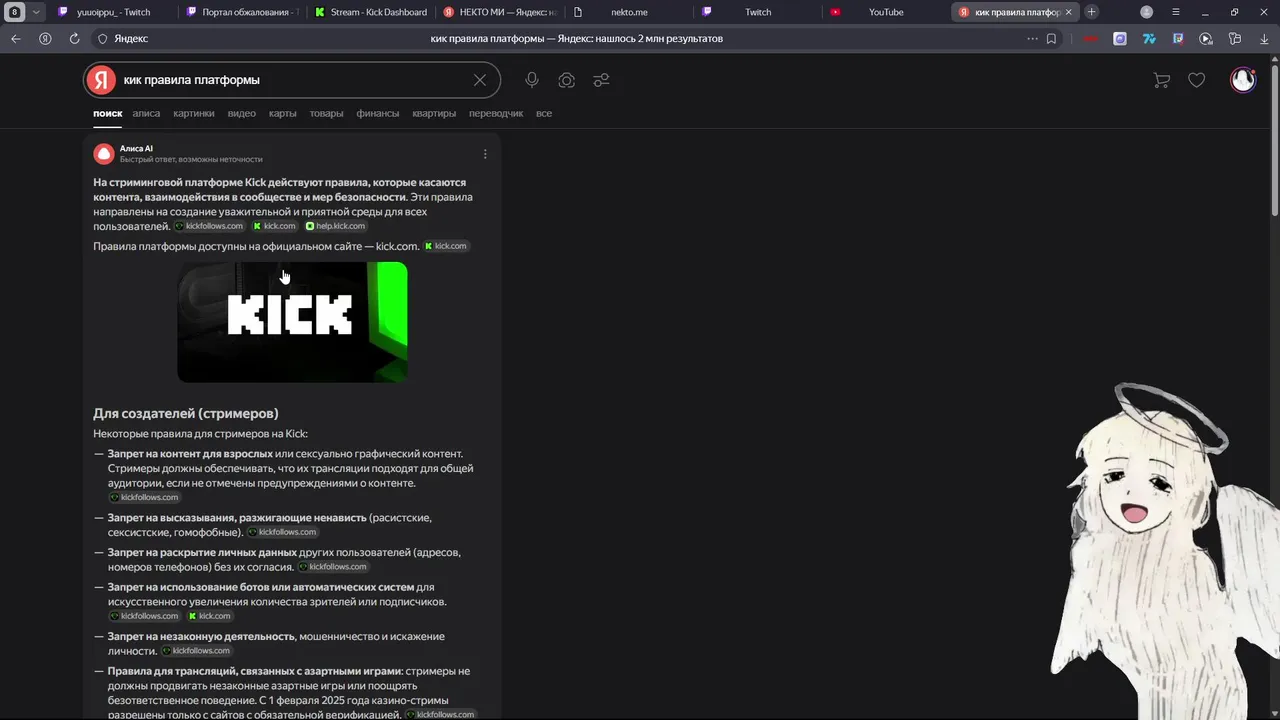This screenshot has width=1280, height=720.
Task: Click the Алиса AI red logo icon
Action: tap(104, 154)
